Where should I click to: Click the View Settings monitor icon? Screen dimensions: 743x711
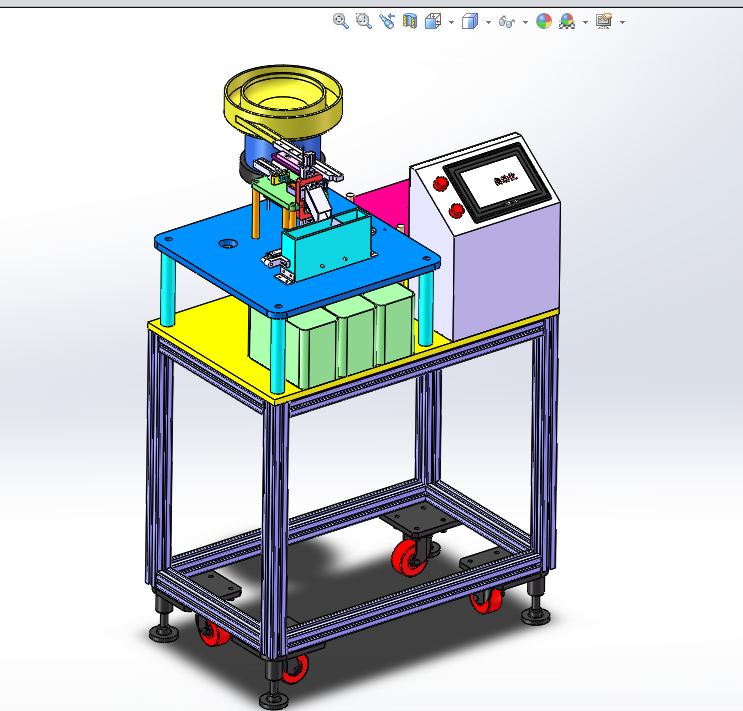tap(604, 21)
